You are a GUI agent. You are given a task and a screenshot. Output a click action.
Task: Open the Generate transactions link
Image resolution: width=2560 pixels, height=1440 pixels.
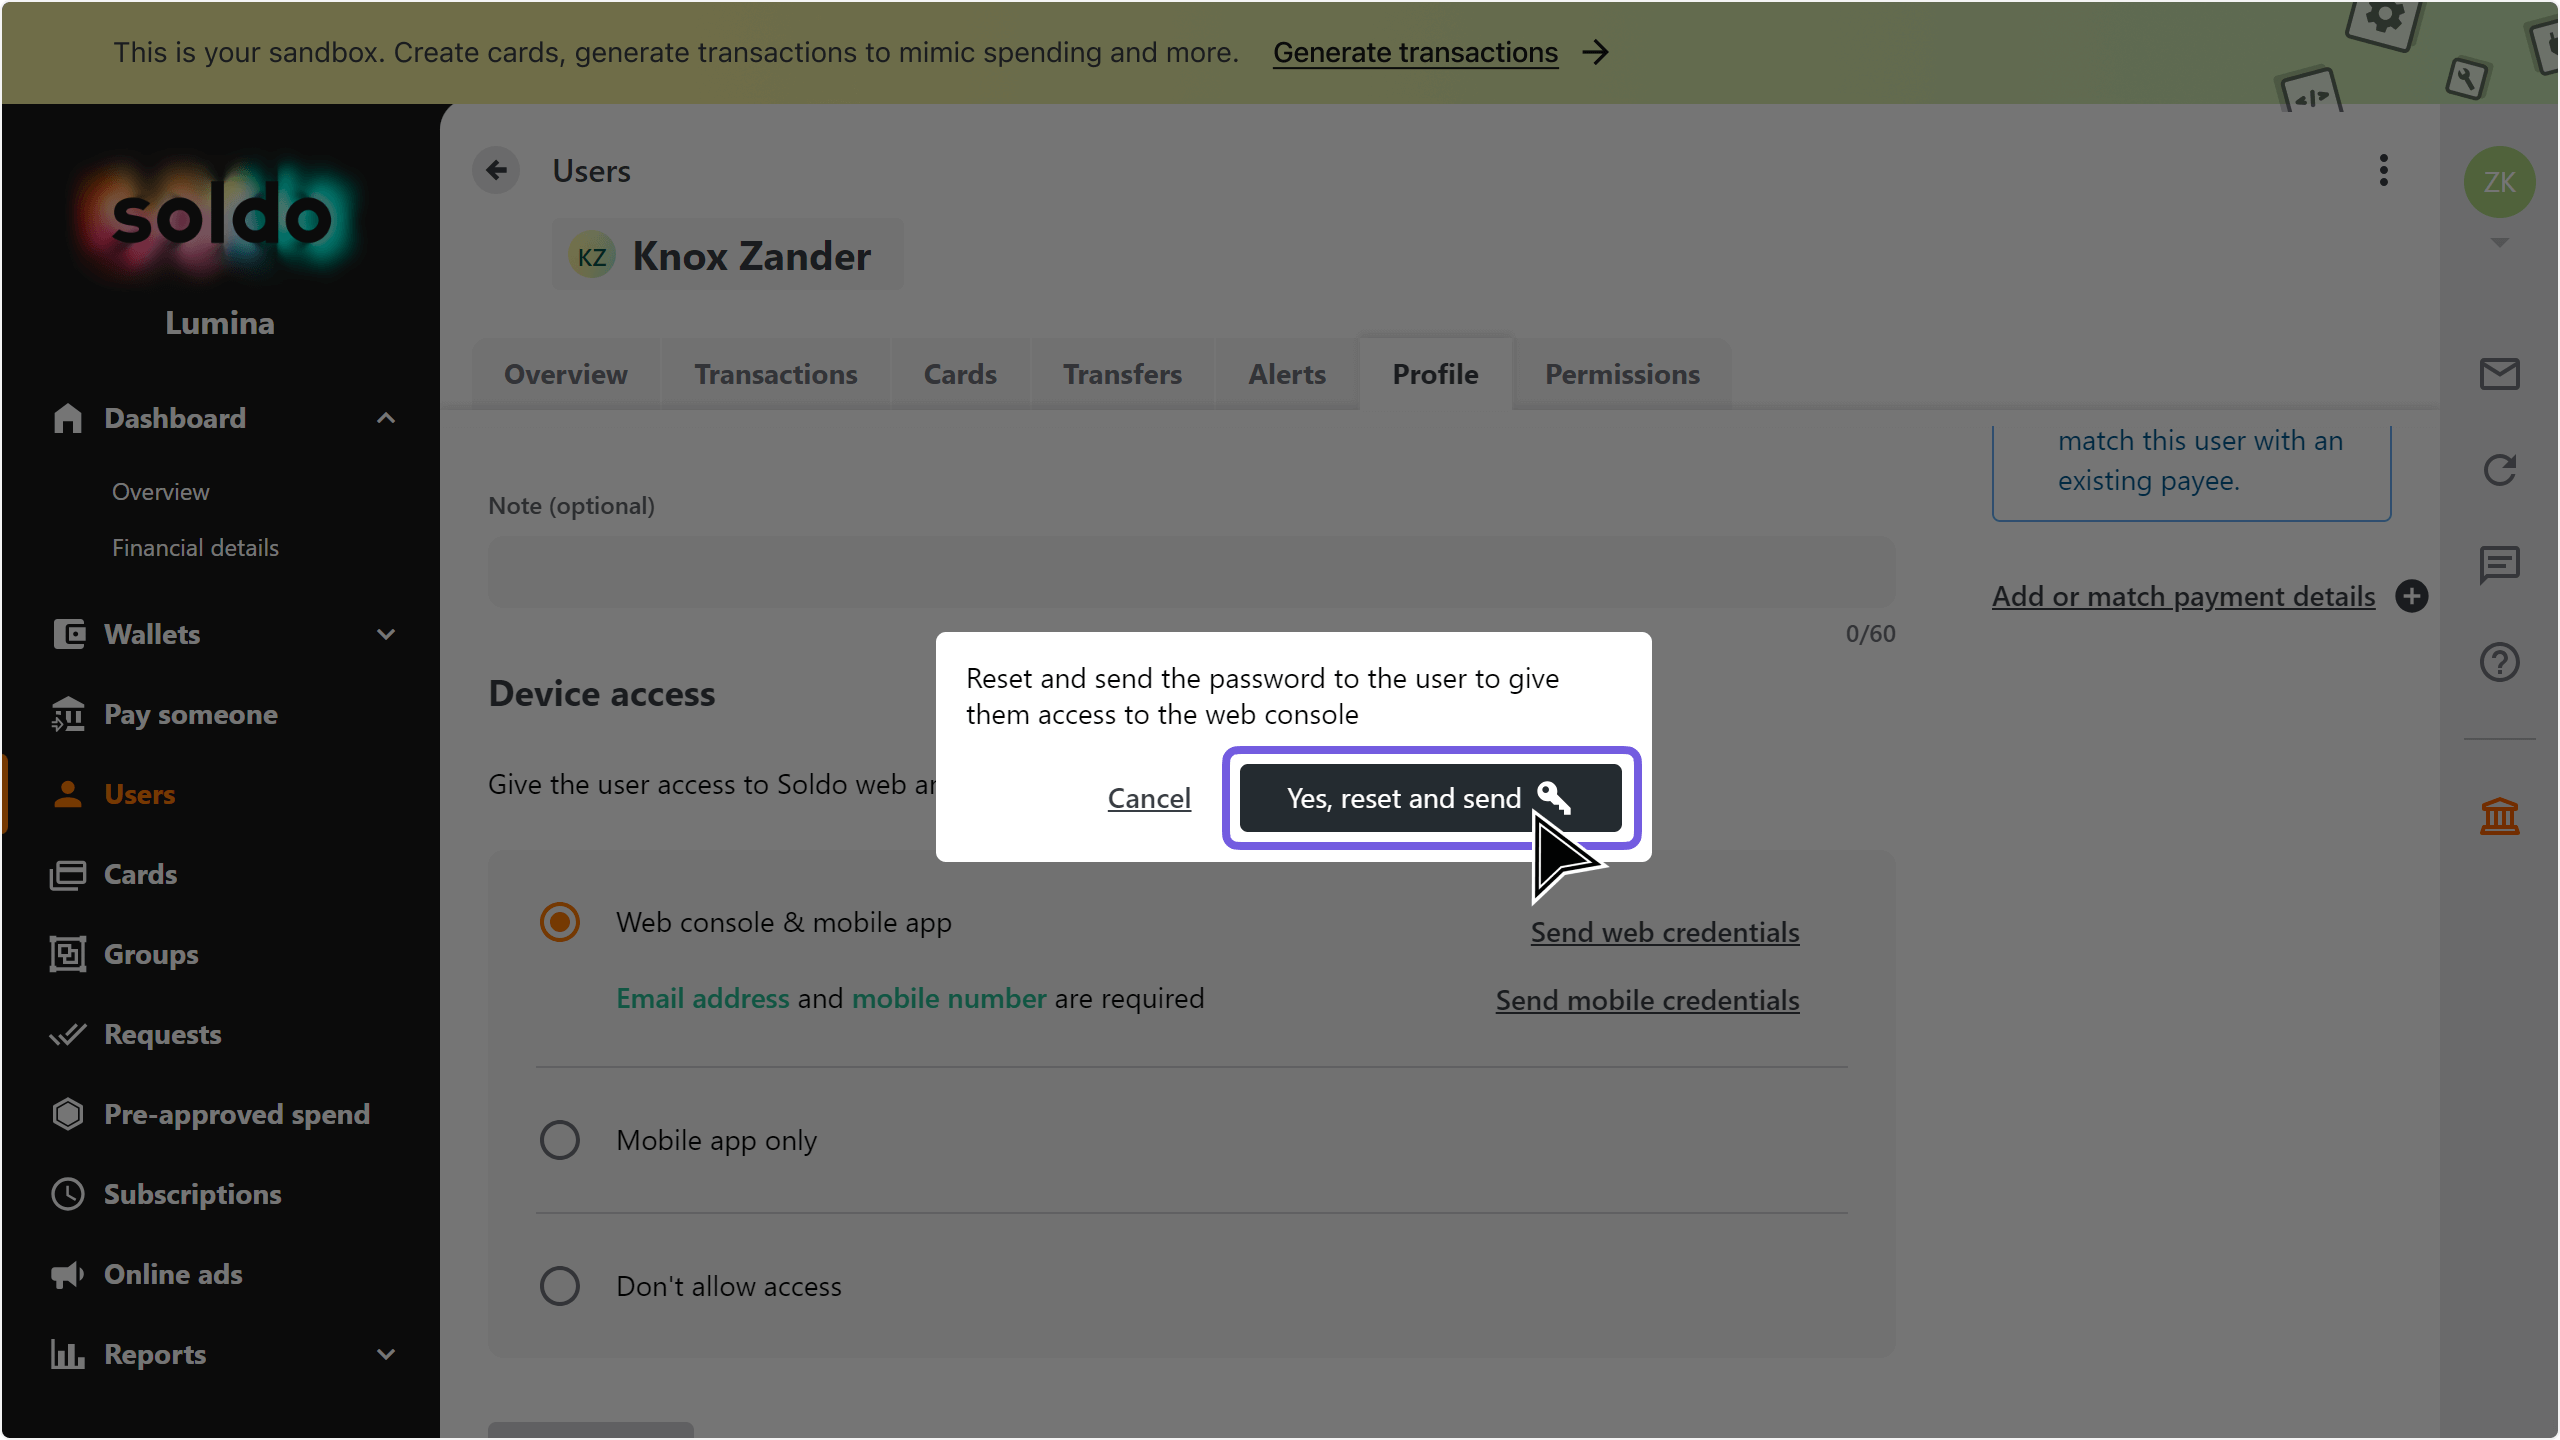pyautogui.click(x=1414, y=52)
